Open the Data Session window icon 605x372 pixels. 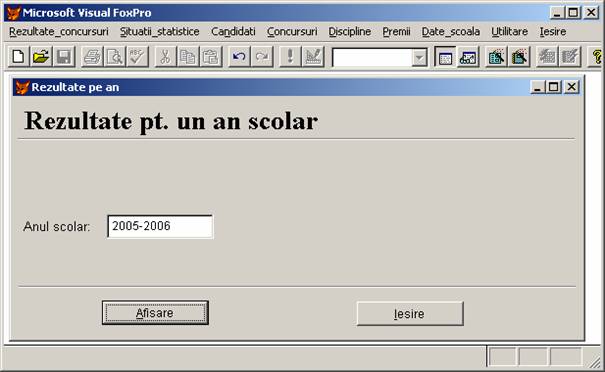click(468, 57)
